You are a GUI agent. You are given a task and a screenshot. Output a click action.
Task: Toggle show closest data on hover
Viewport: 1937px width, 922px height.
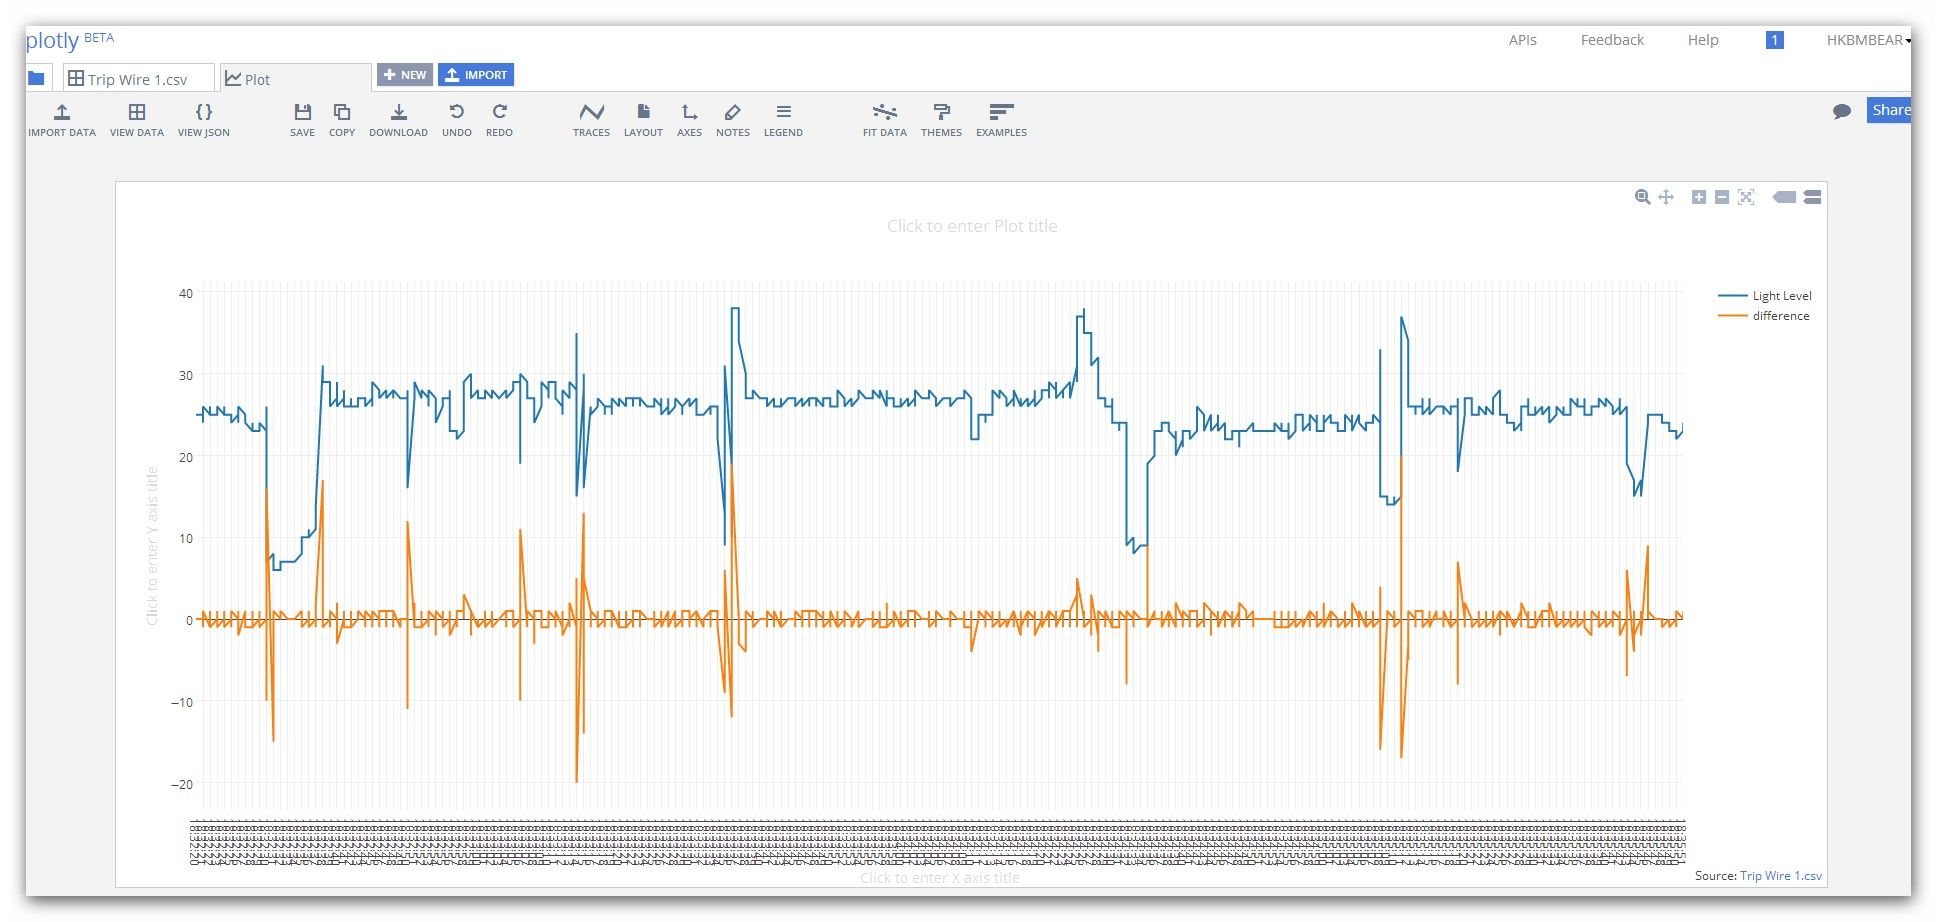pyautogui.click(x=1784, y=197)
